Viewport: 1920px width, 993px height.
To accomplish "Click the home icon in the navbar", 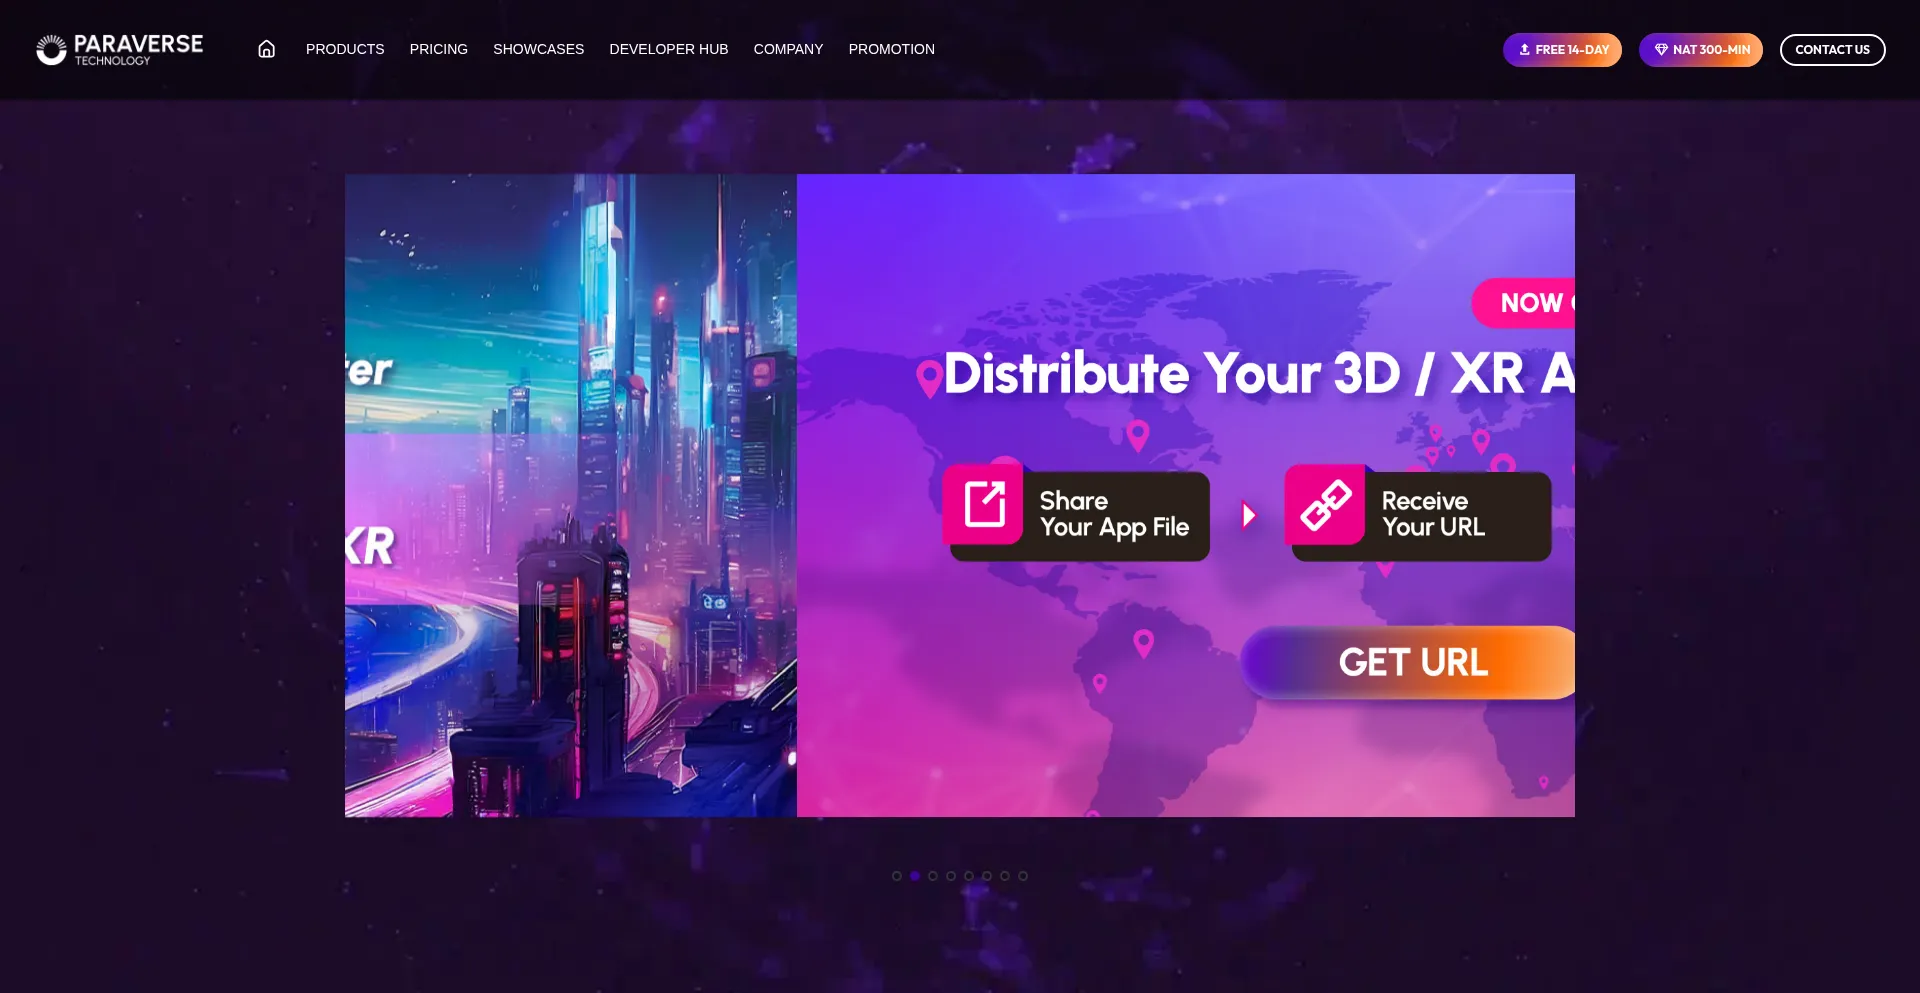I will coord(266,49).
